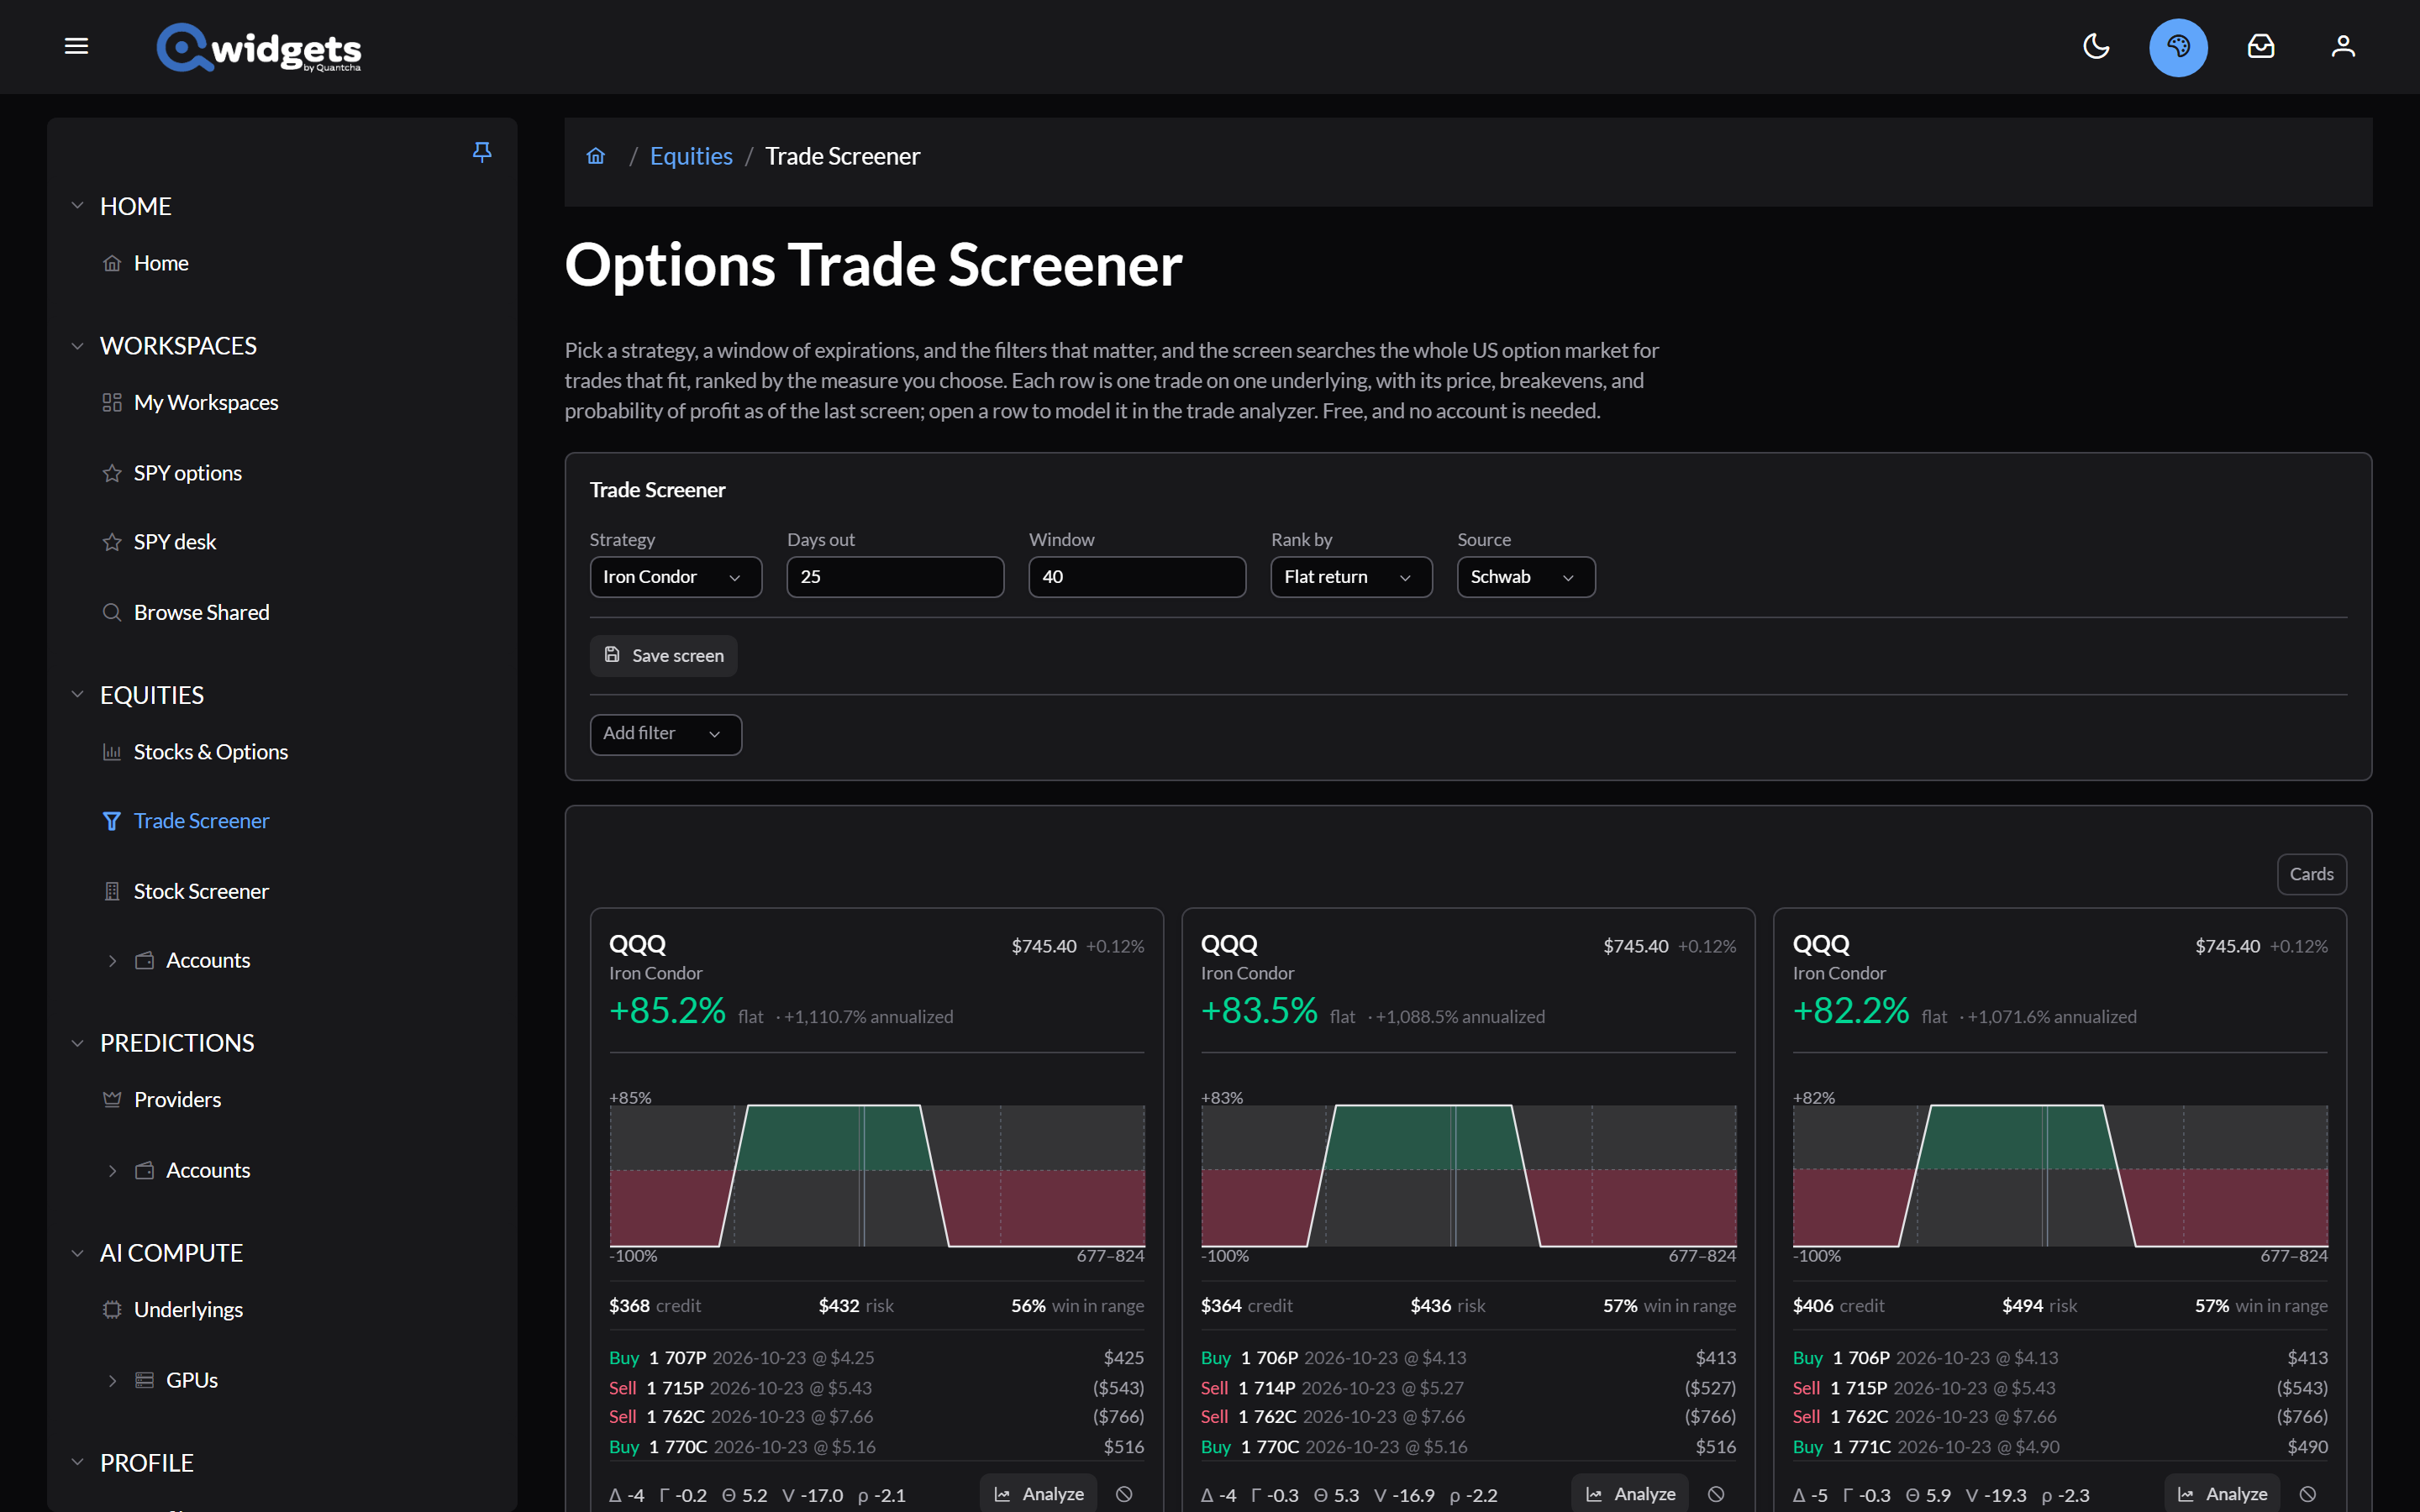Click the Sell 1 714P leg
Viewport: 2420px width, 1512px height.
pyautogui.click(x=1469, y=1388)
